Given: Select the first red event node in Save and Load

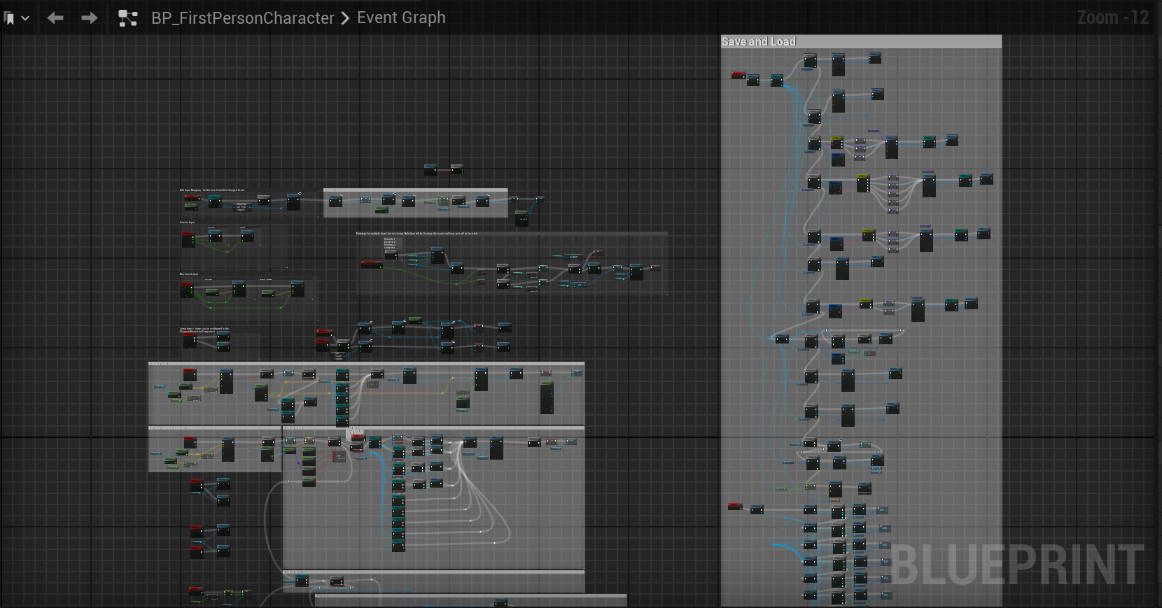Looking at the screenshot, I should (x=738, y=75).
